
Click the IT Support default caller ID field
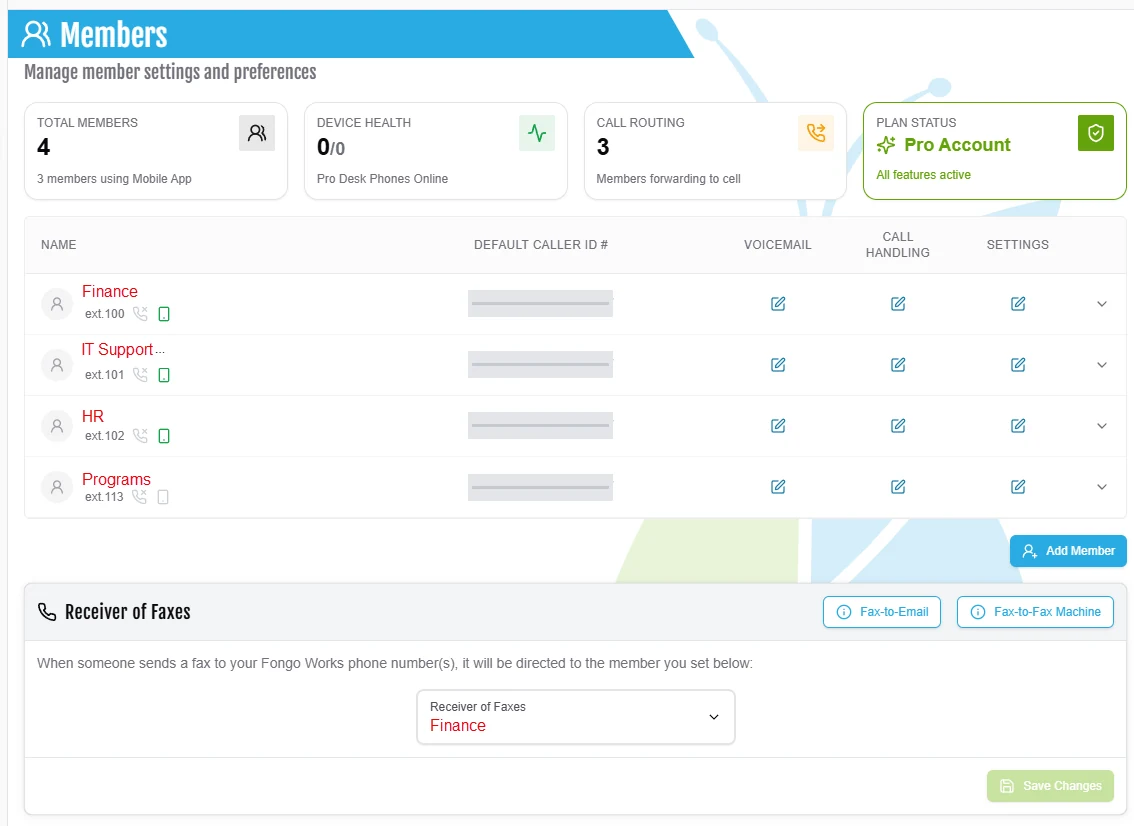(540, 365)
